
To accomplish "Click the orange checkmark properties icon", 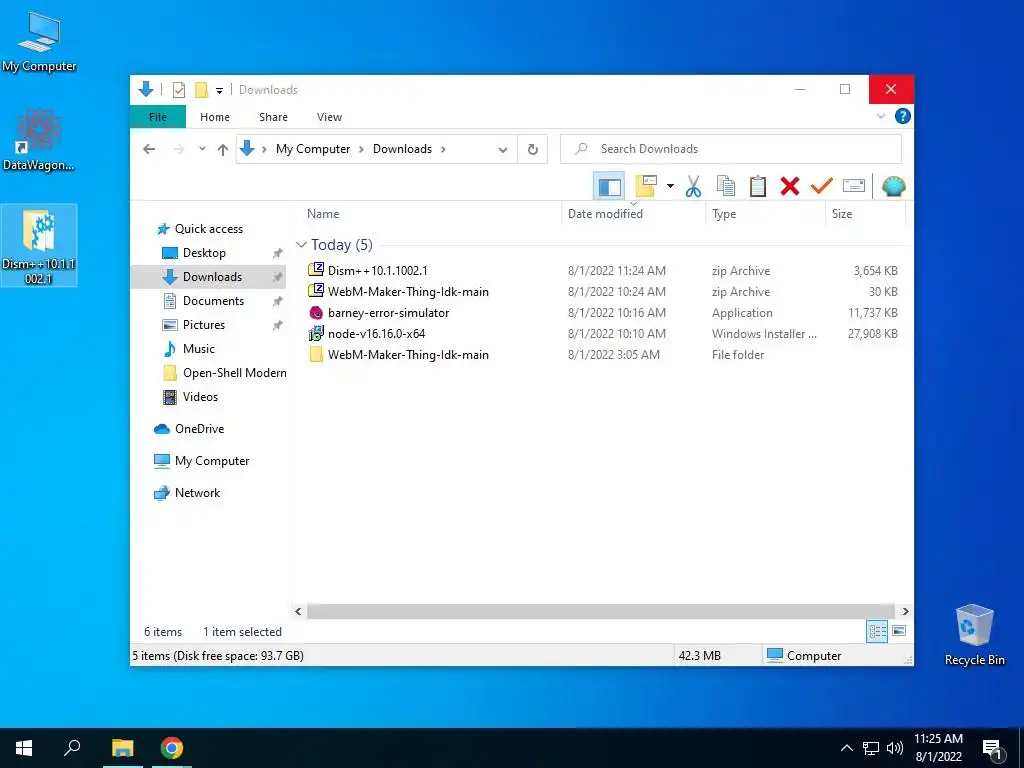I will pos(822,186).
